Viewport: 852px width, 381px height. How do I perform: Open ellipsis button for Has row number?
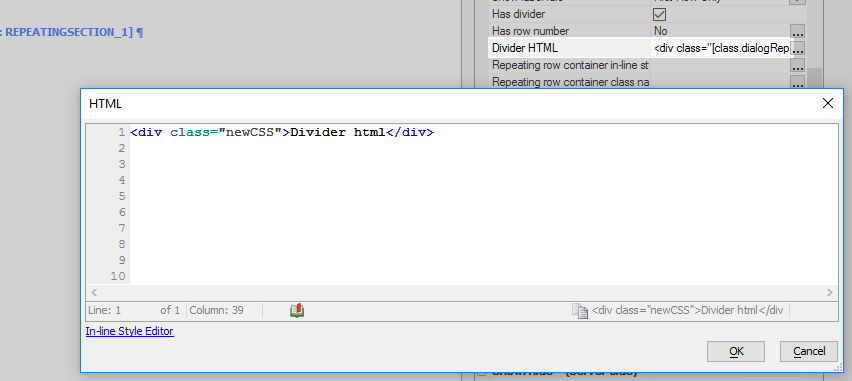(797, 31)
